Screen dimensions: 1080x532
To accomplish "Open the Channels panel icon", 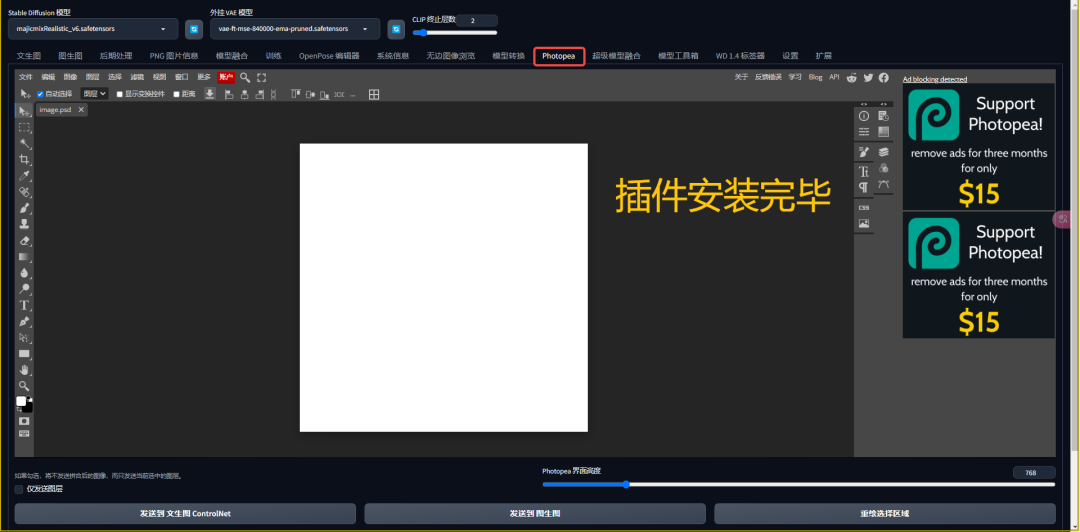I will pos(884,168).
